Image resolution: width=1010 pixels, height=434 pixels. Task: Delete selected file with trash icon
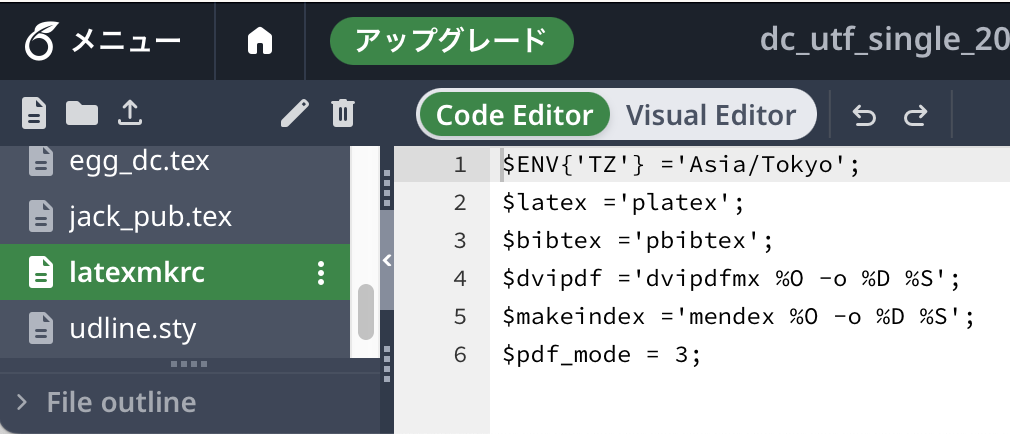(x=343, y=114)
